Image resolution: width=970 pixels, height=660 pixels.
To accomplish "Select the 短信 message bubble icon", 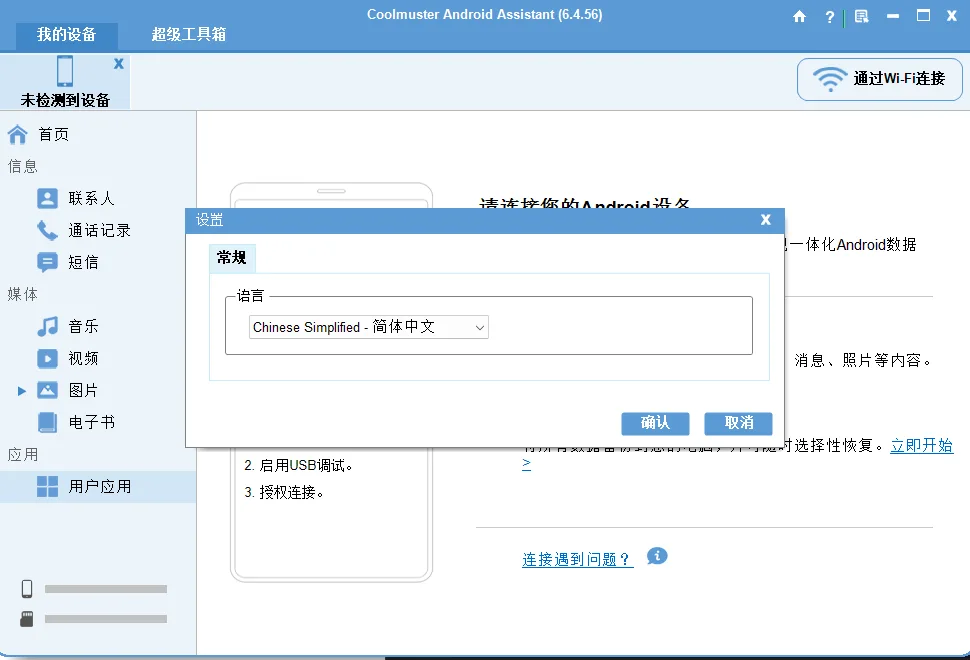I will click(47, 262).
